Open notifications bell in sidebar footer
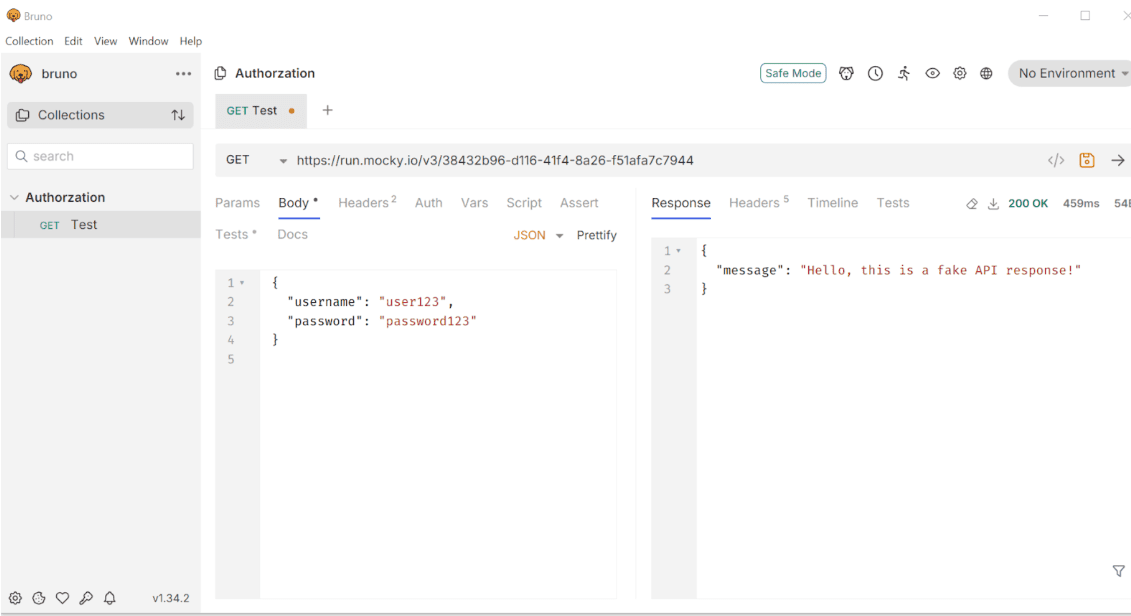 110,598
